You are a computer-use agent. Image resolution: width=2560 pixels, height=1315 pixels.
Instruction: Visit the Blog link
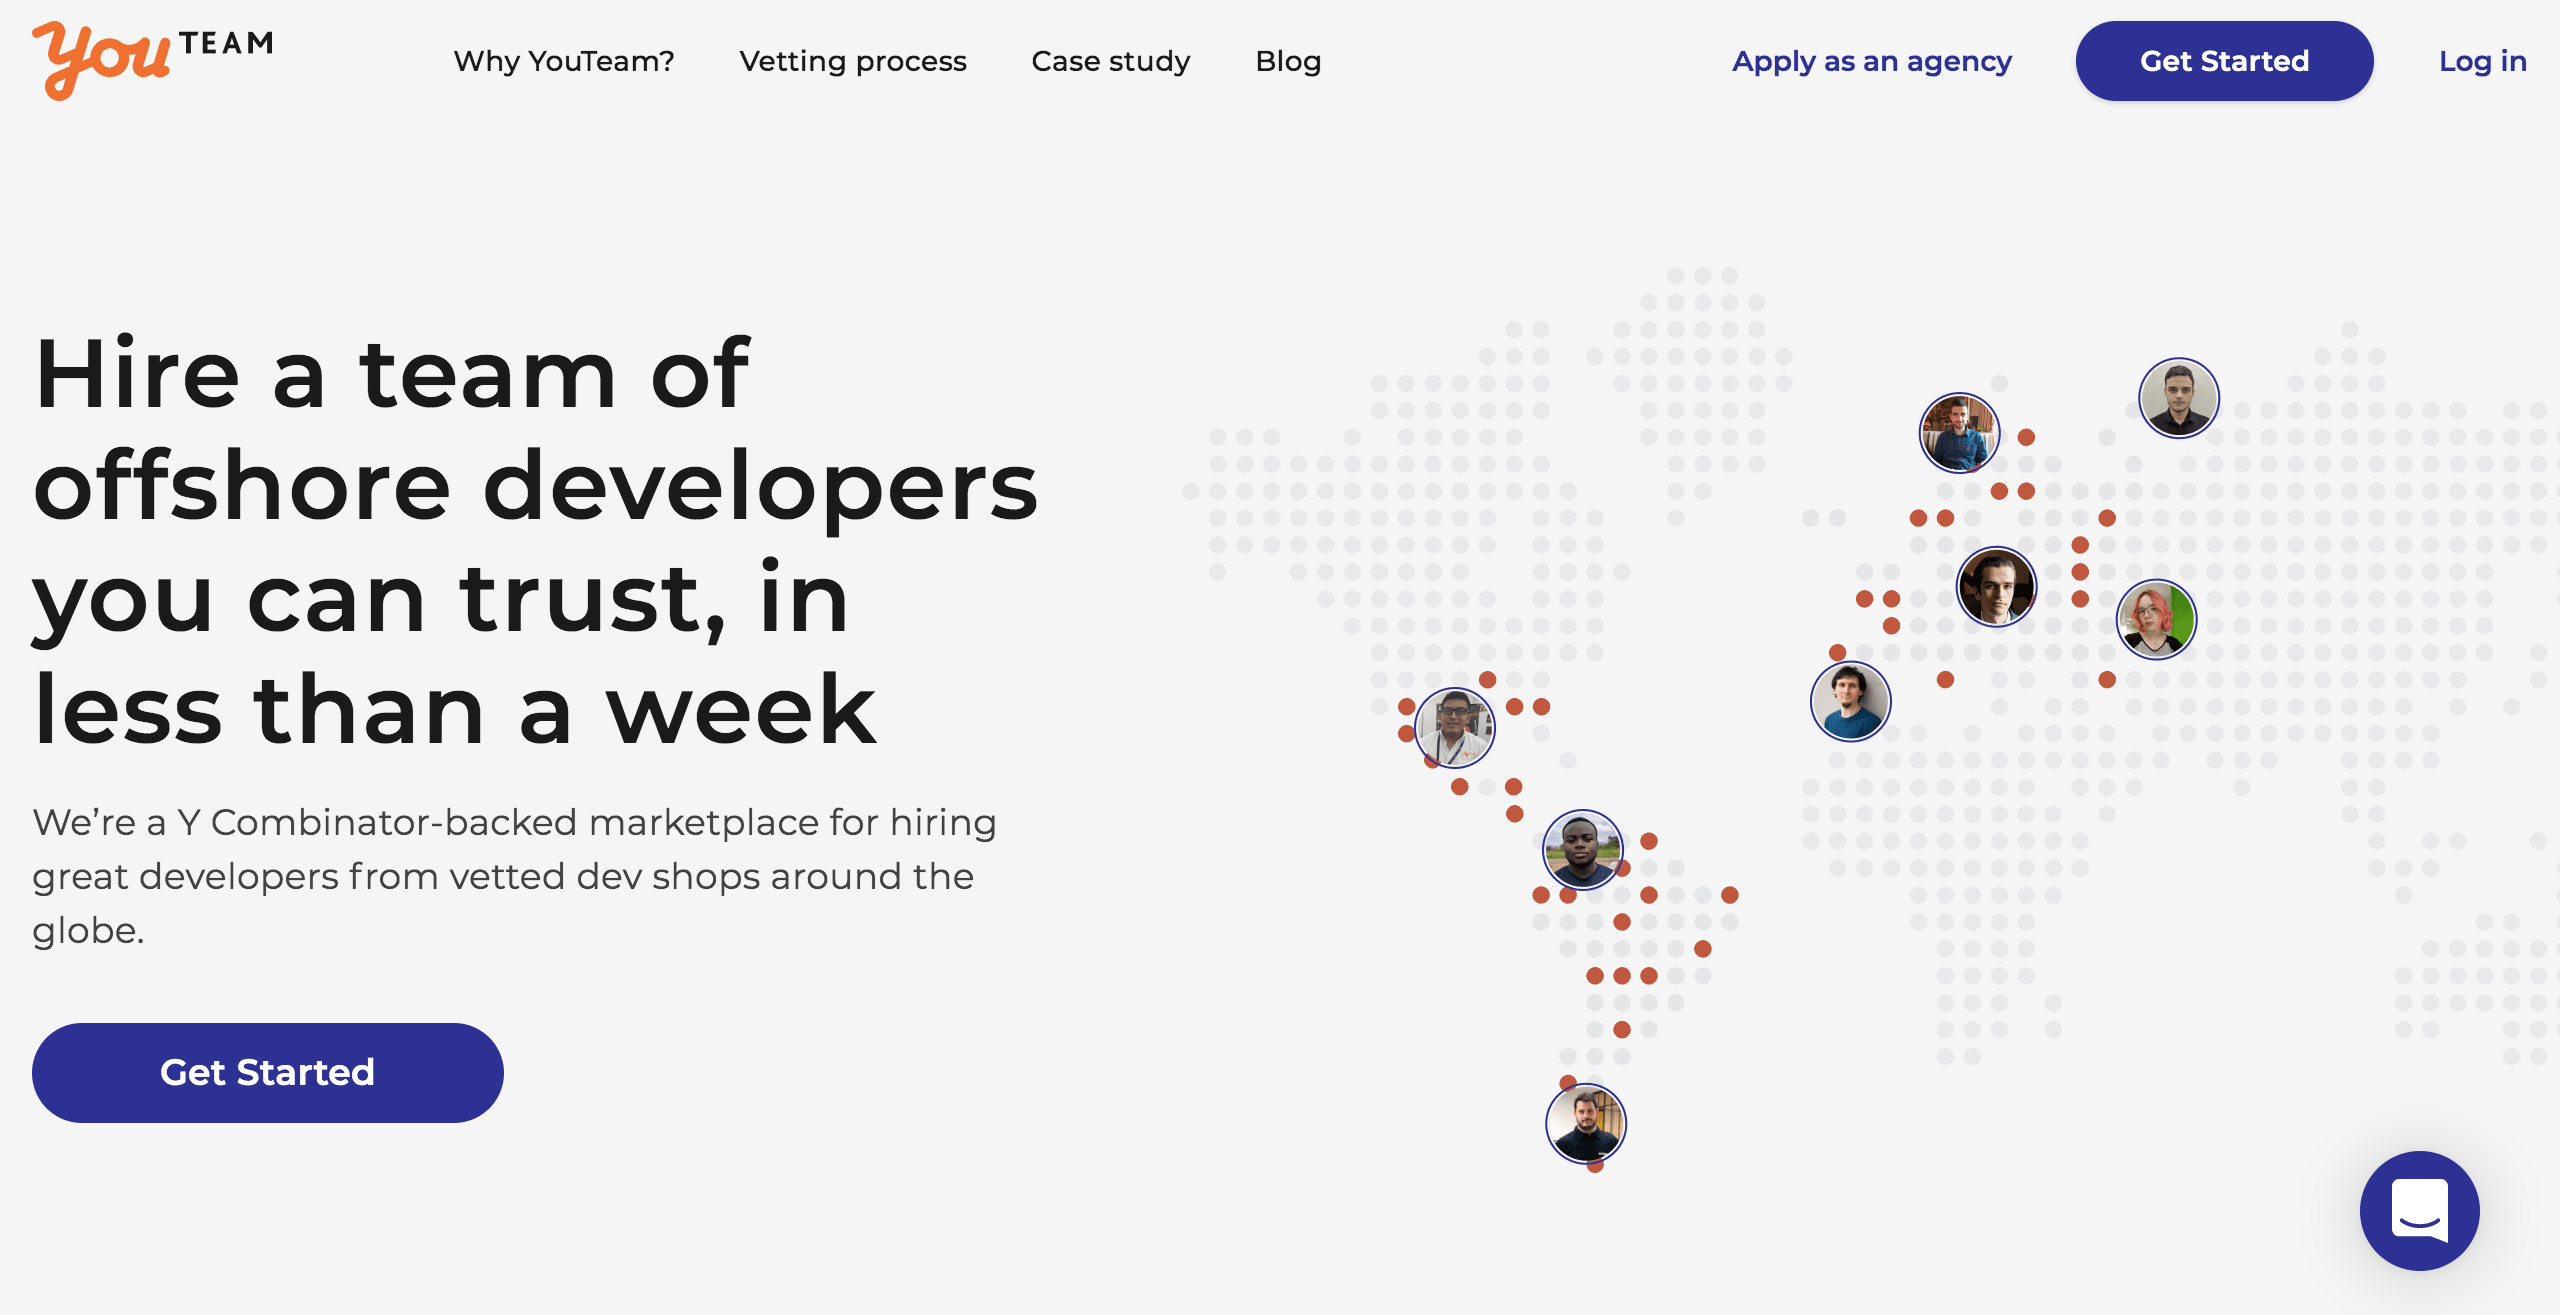click(1288, 61)
